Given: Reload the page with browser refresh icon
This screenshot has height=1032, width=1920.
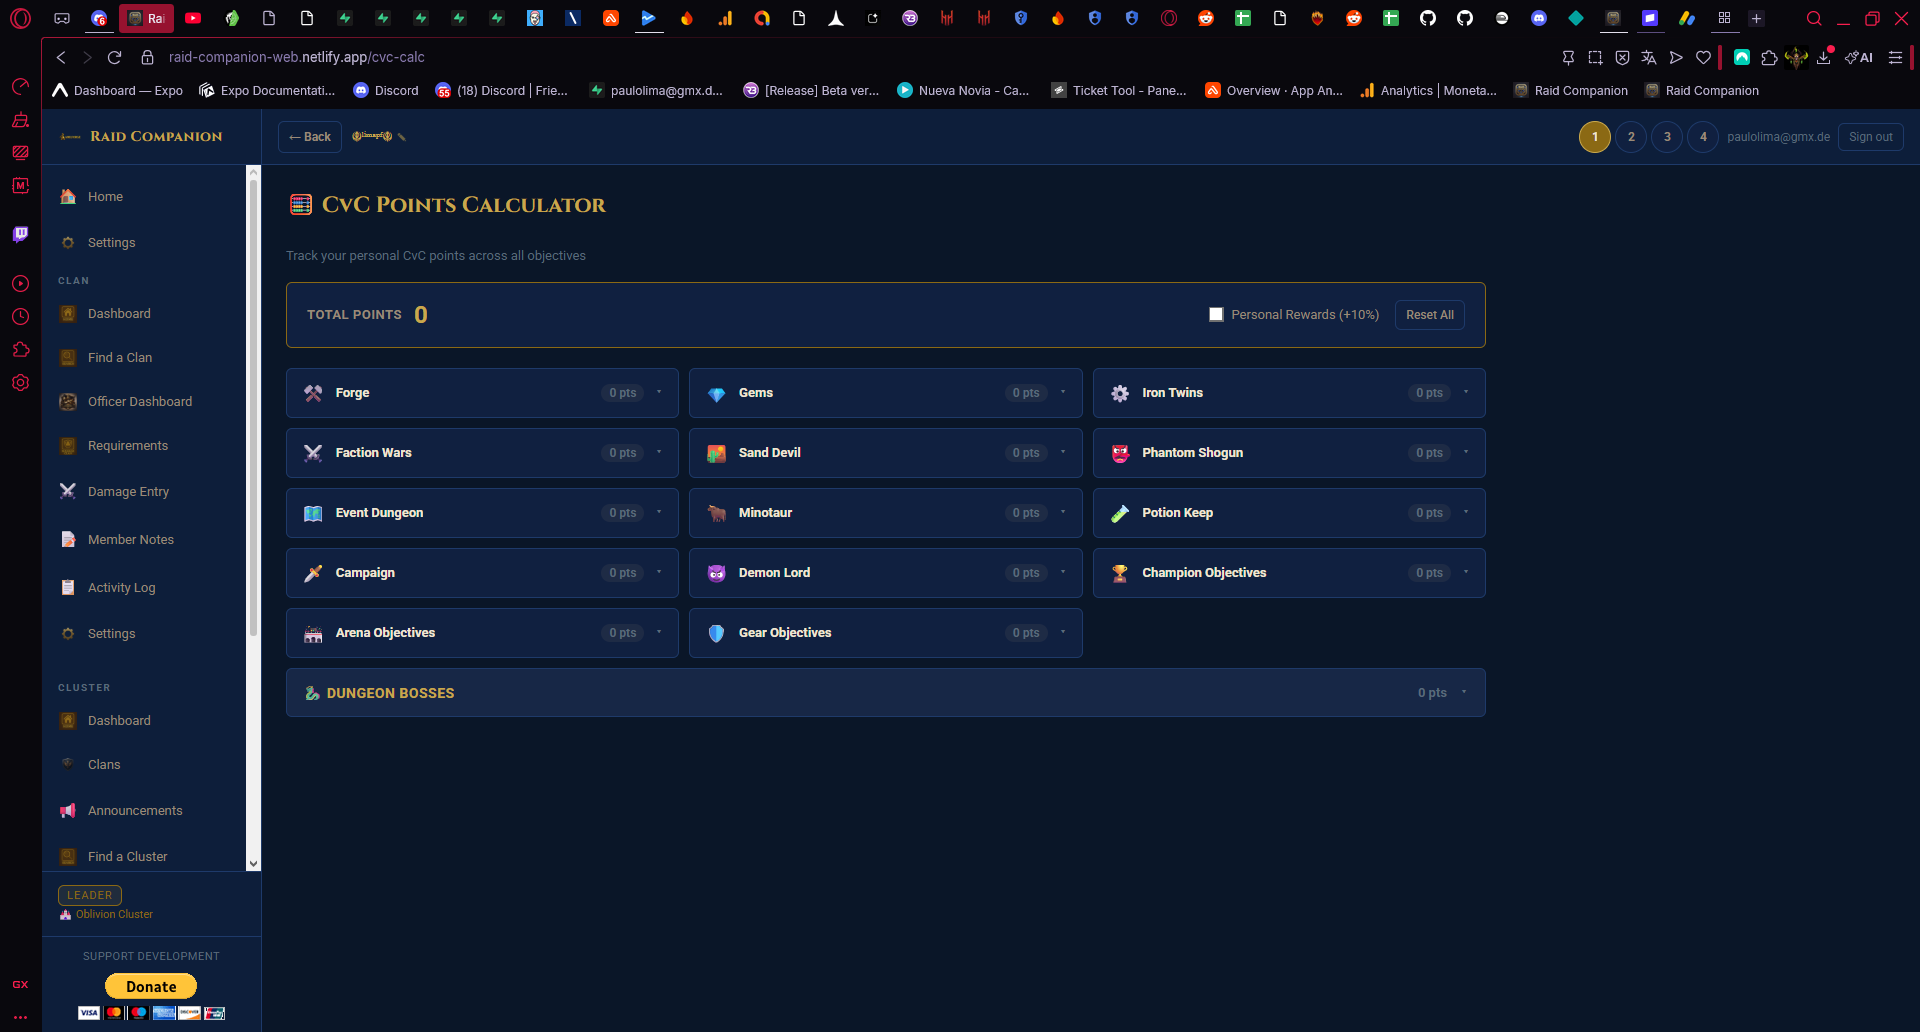Looking at the screenshot, I should click(114, 57).
